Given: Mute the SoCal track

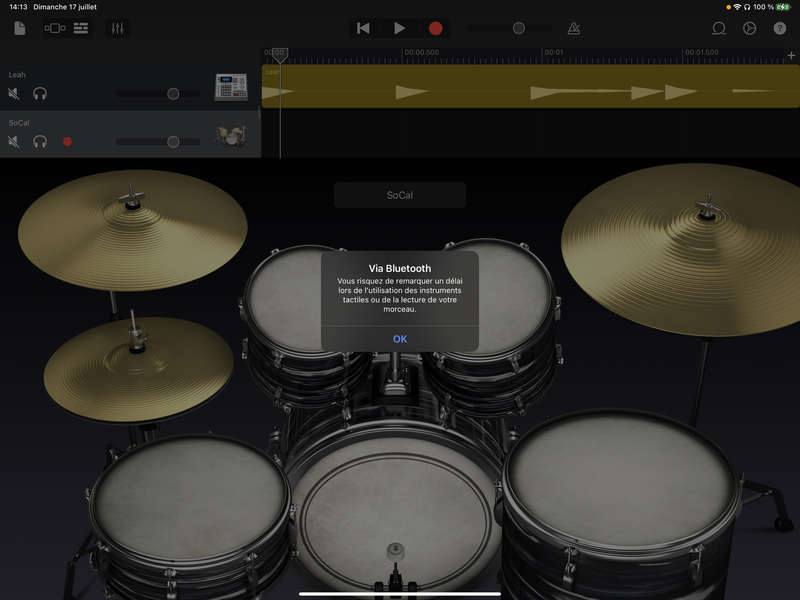Looking at the screenshot, I should 14,141.
